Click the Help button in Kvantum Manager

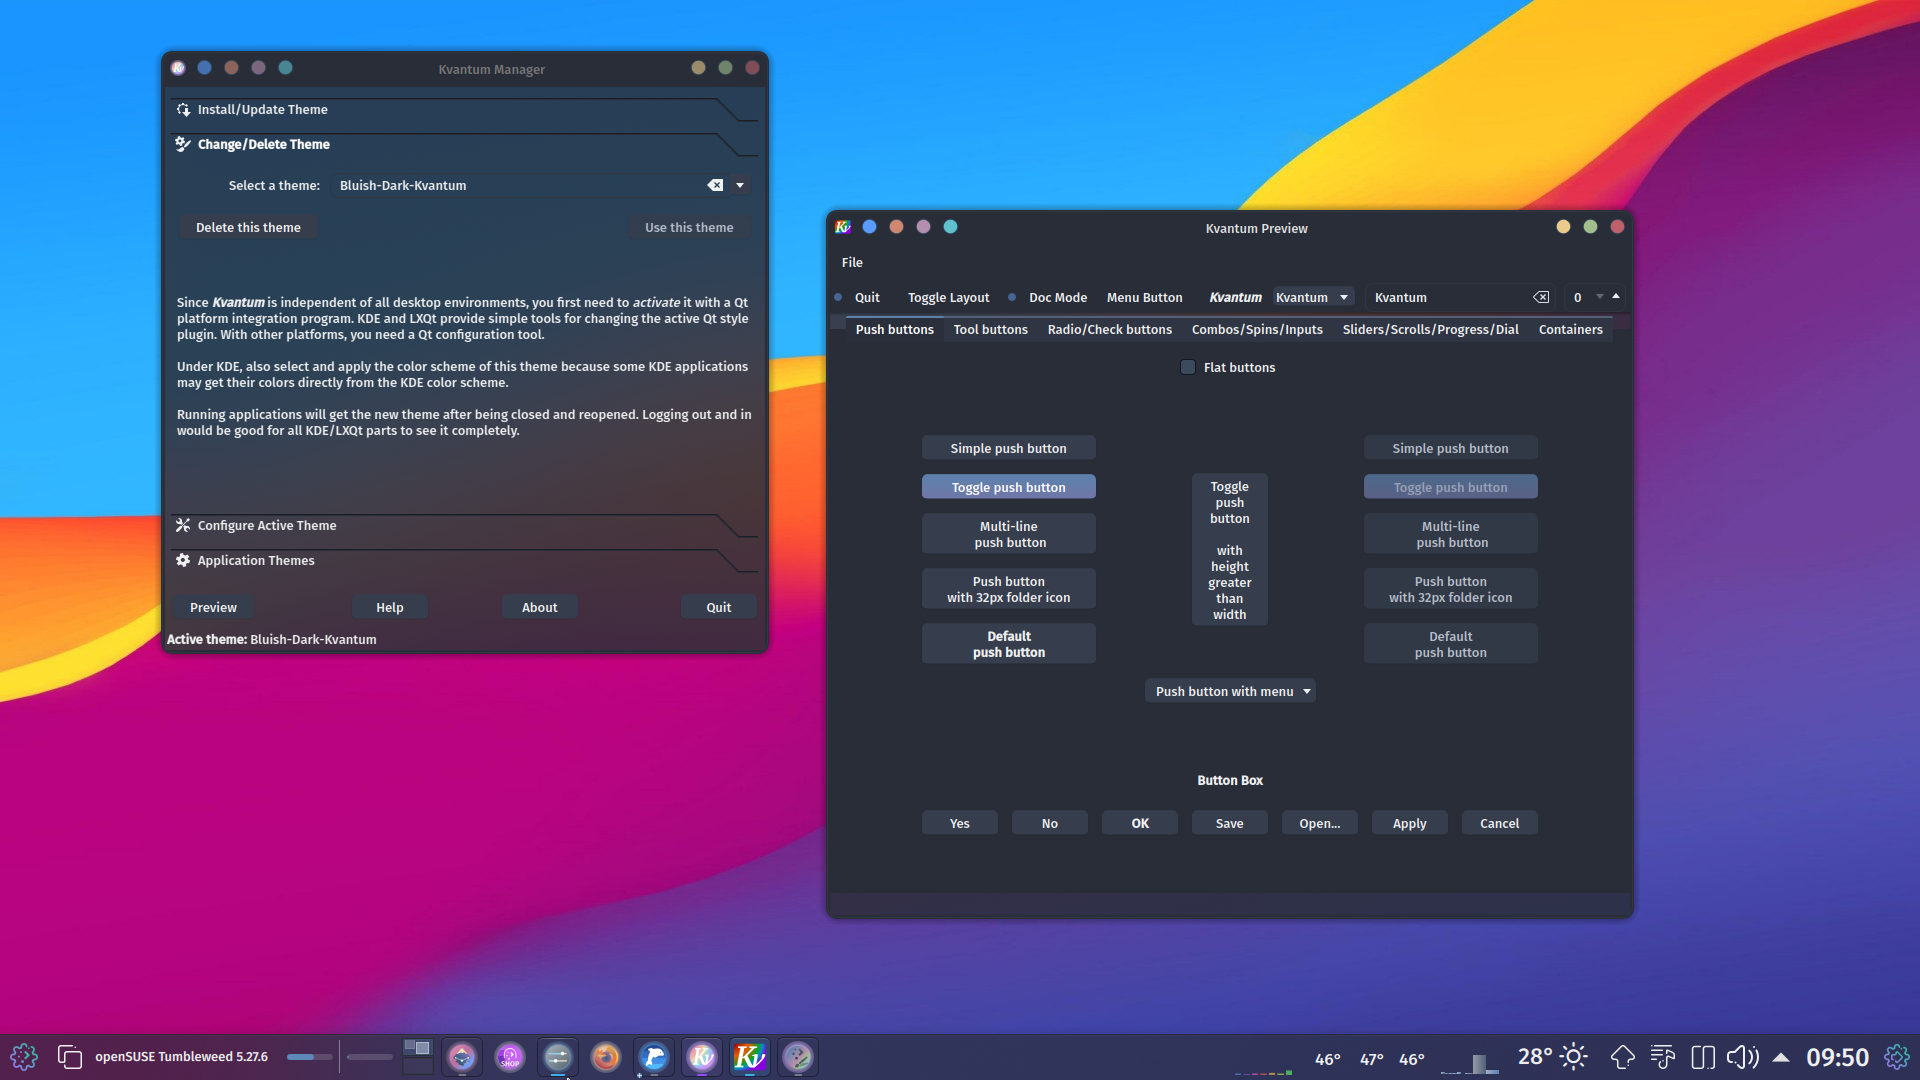pos(389,607)
